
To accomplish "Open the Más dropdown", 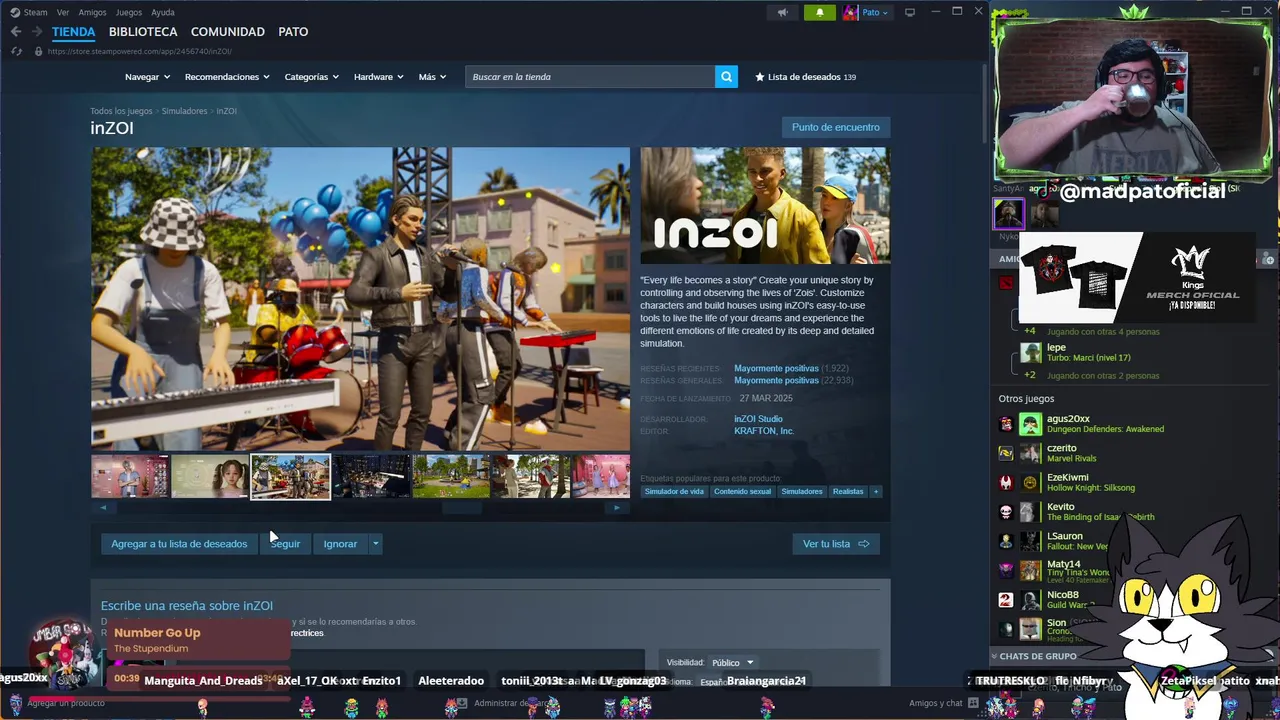I will pos(432,77).
